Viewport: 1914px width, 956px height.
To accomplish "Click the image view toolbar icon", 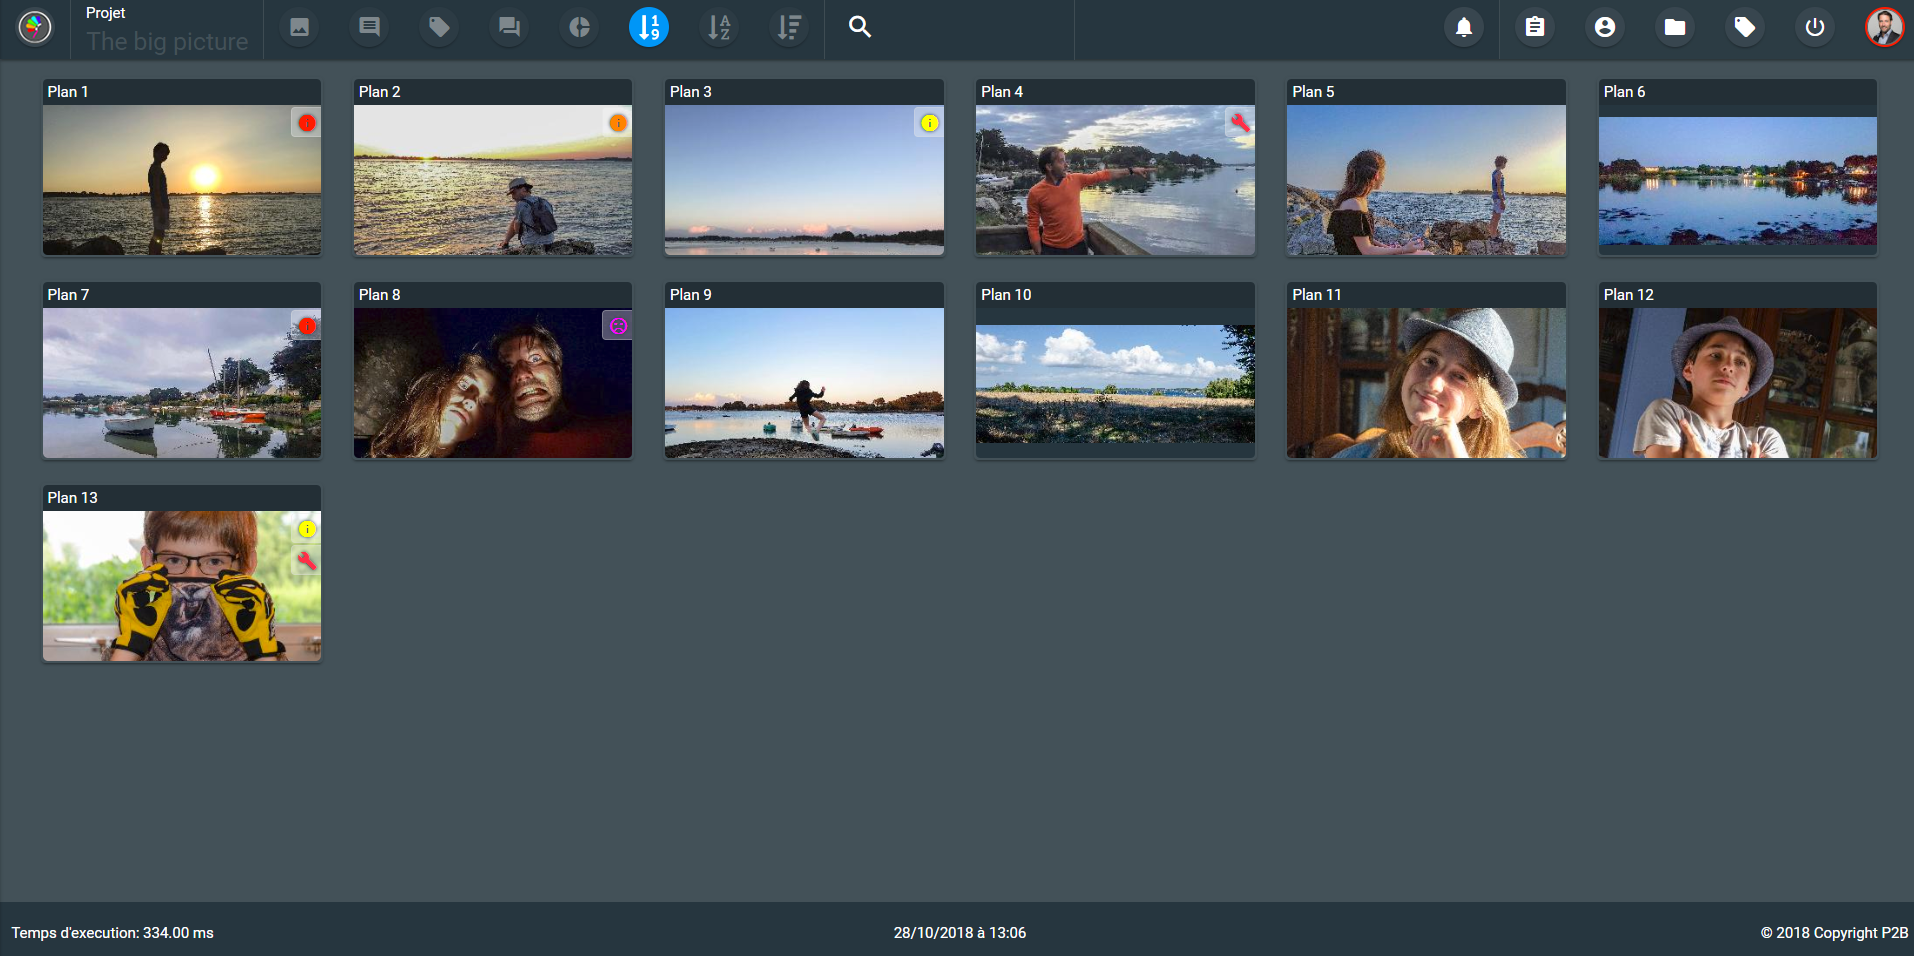I will (x=299, y=27).
